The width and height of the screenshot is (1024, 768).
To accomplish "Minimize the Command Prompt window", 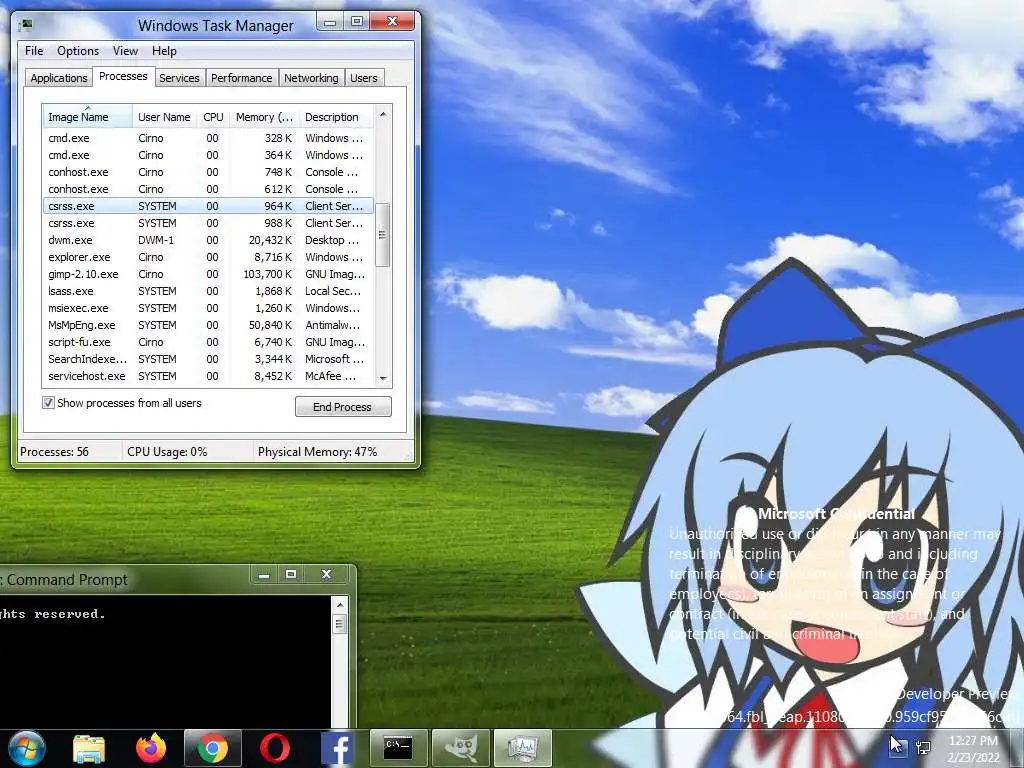I will 264,575.
